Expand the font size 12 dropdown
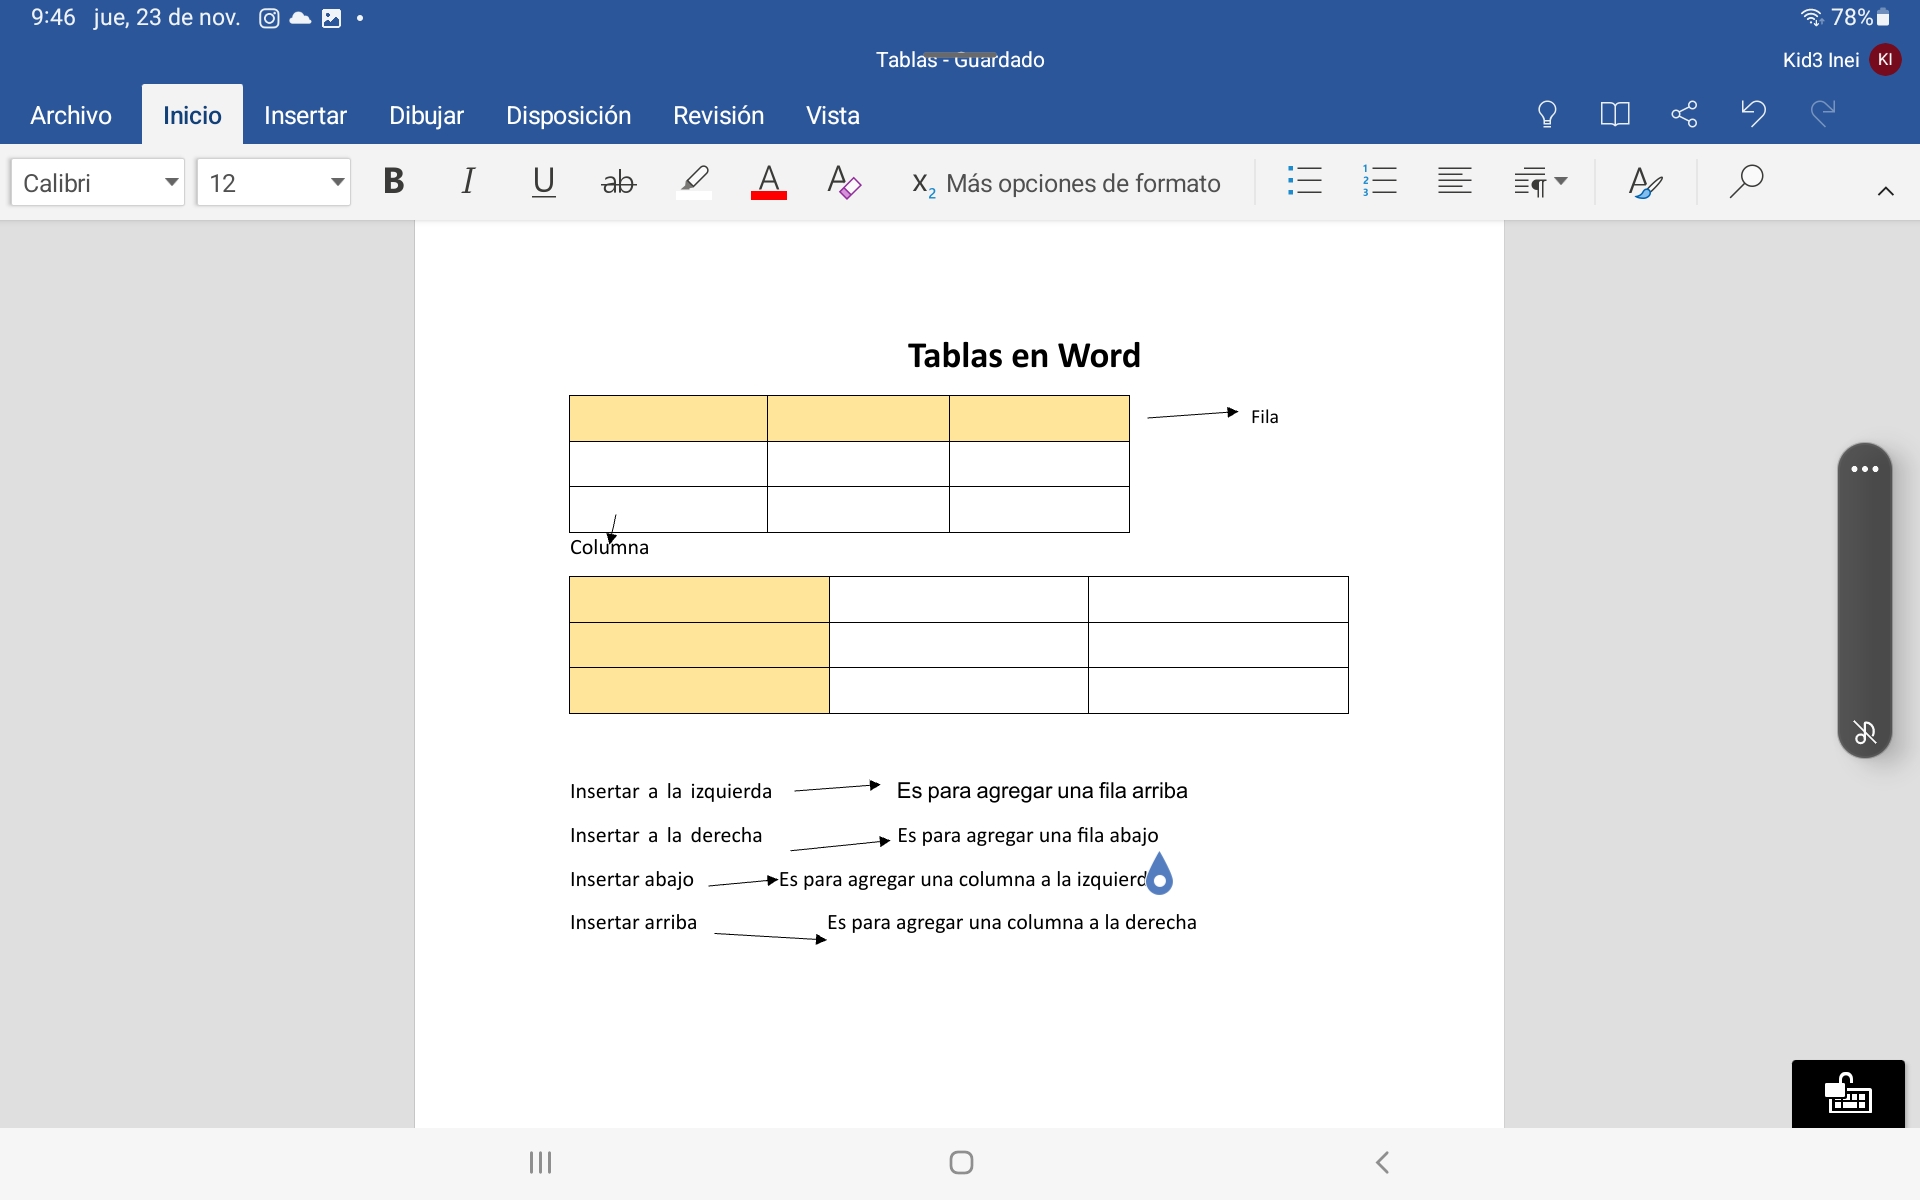Viewport: 1920px width, 1200px height. tap(337, 182)
